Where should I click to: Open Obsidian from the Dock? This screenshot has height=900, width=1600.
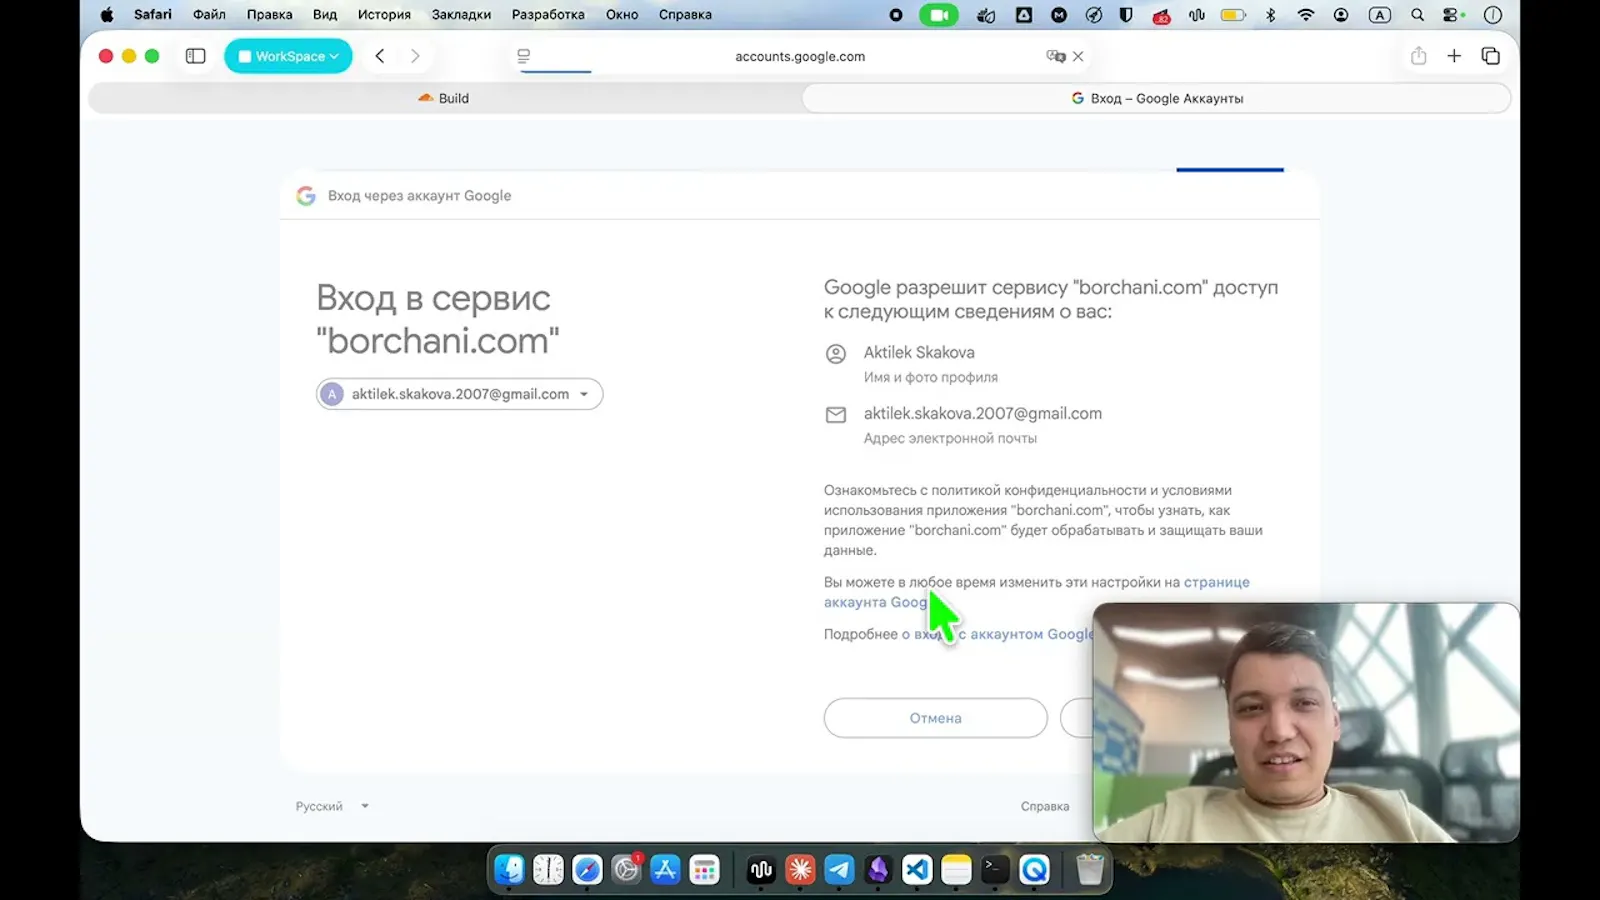[878, 870]
